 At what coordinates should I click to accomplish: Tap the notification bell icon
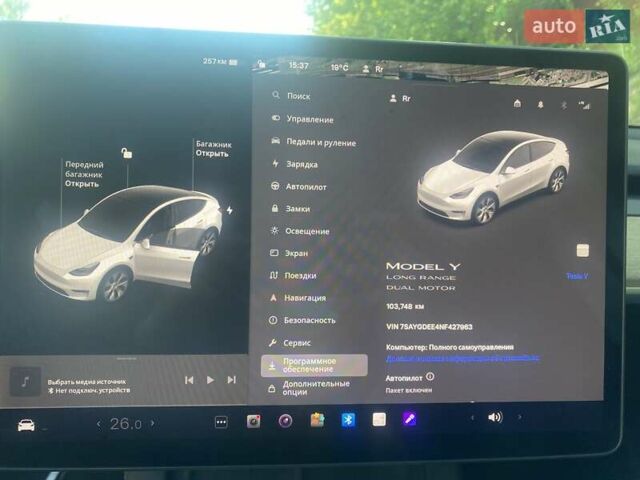tap(540, 103)
